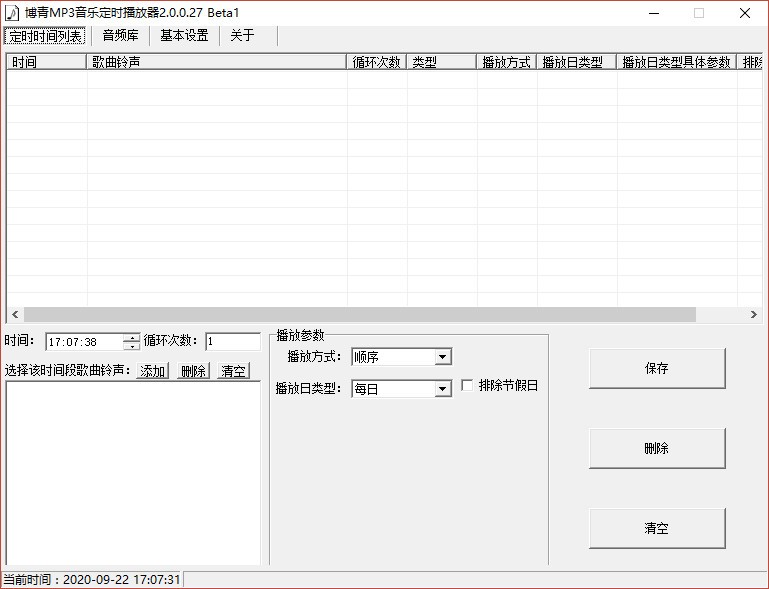Viewport: 769px width, 589px height.
Task: Open the 关于 tab
Action: (x=242, y=36)
